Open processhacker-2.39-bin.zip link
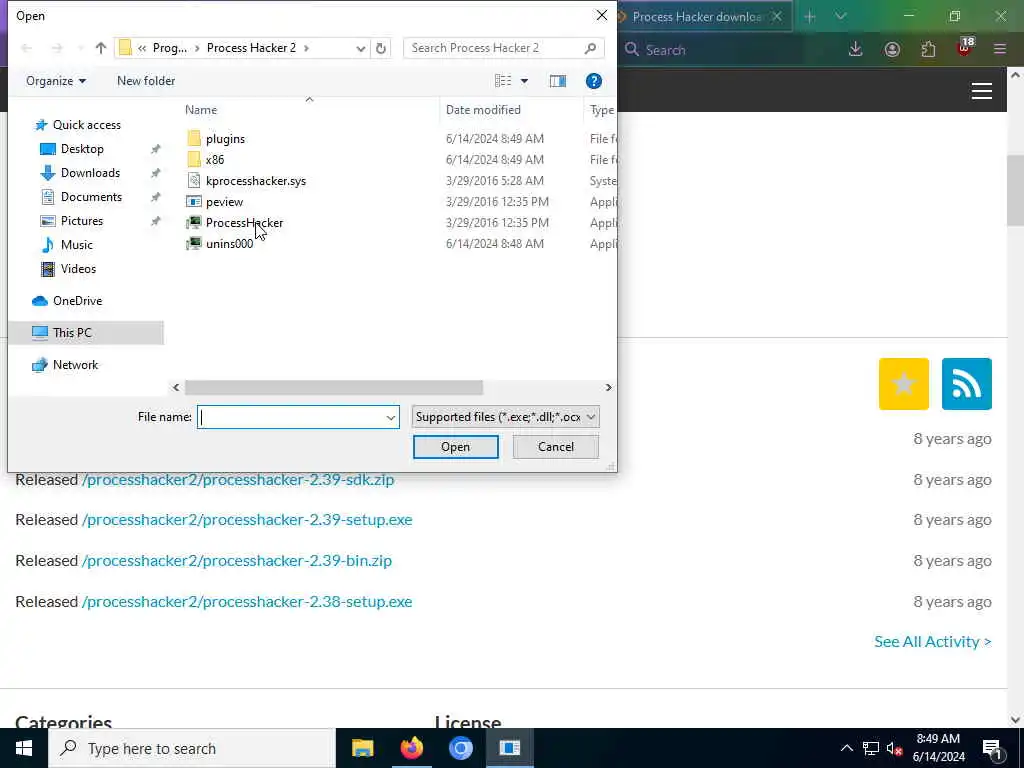The width and height of the screenshot is (1024, 768). pos(236,561)
